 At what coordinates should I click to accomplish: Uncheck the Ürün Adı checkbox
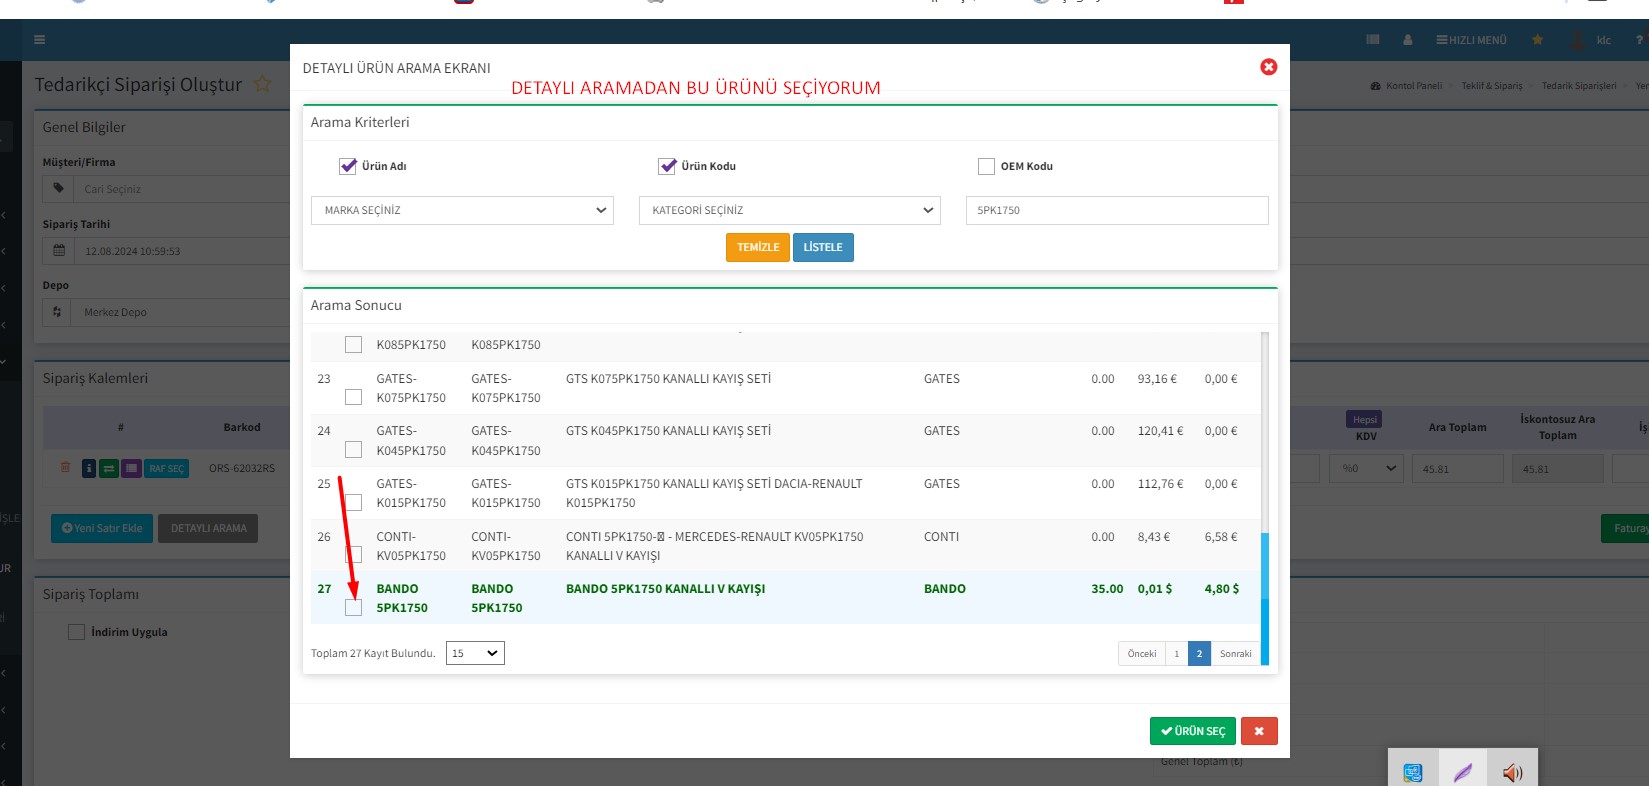point(348,166)
